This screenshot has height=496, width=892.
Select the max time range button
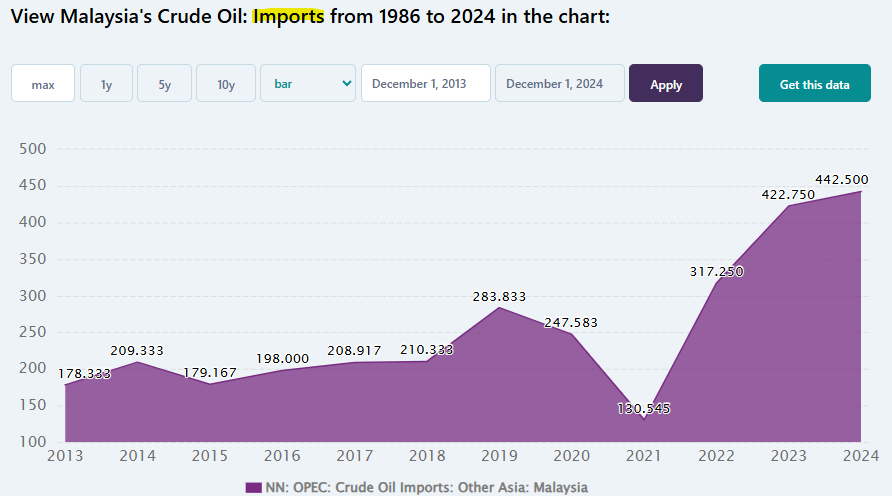[x=43, y=84]
